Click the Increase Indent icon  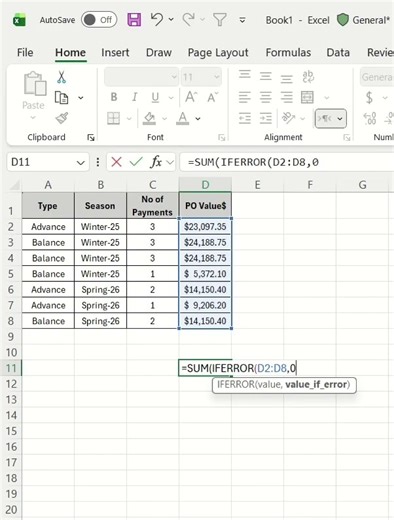pyautogui.click(x=266, y=118)
